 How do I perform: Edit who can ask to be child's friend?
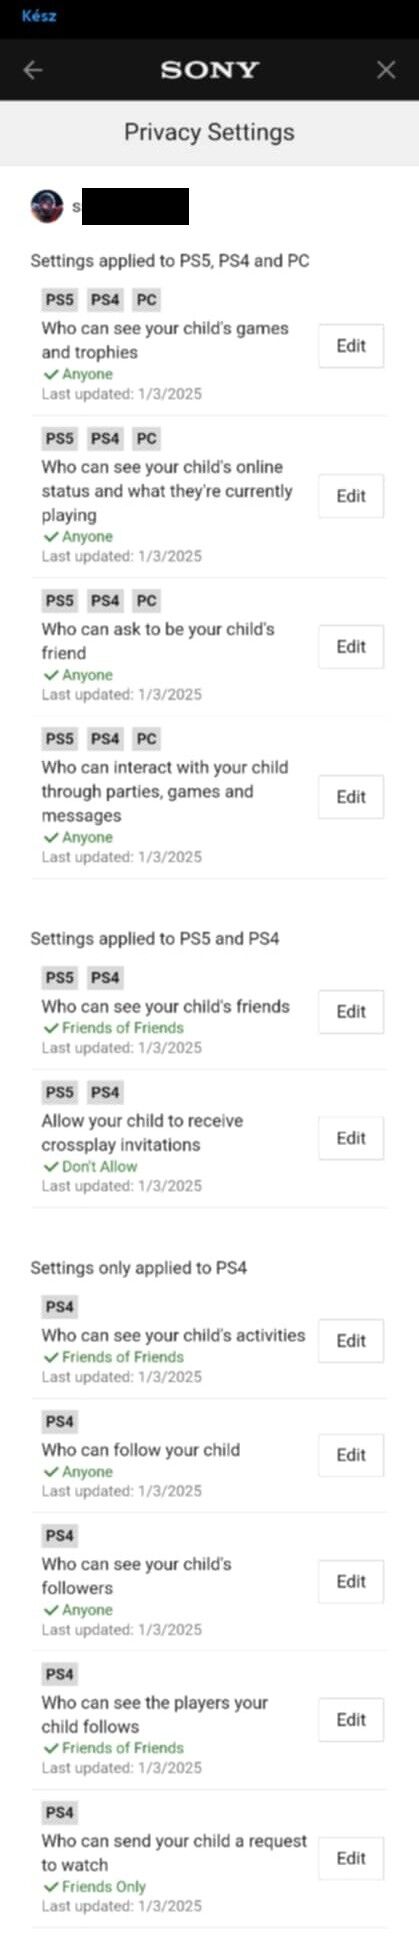click(x=351, y=647)
